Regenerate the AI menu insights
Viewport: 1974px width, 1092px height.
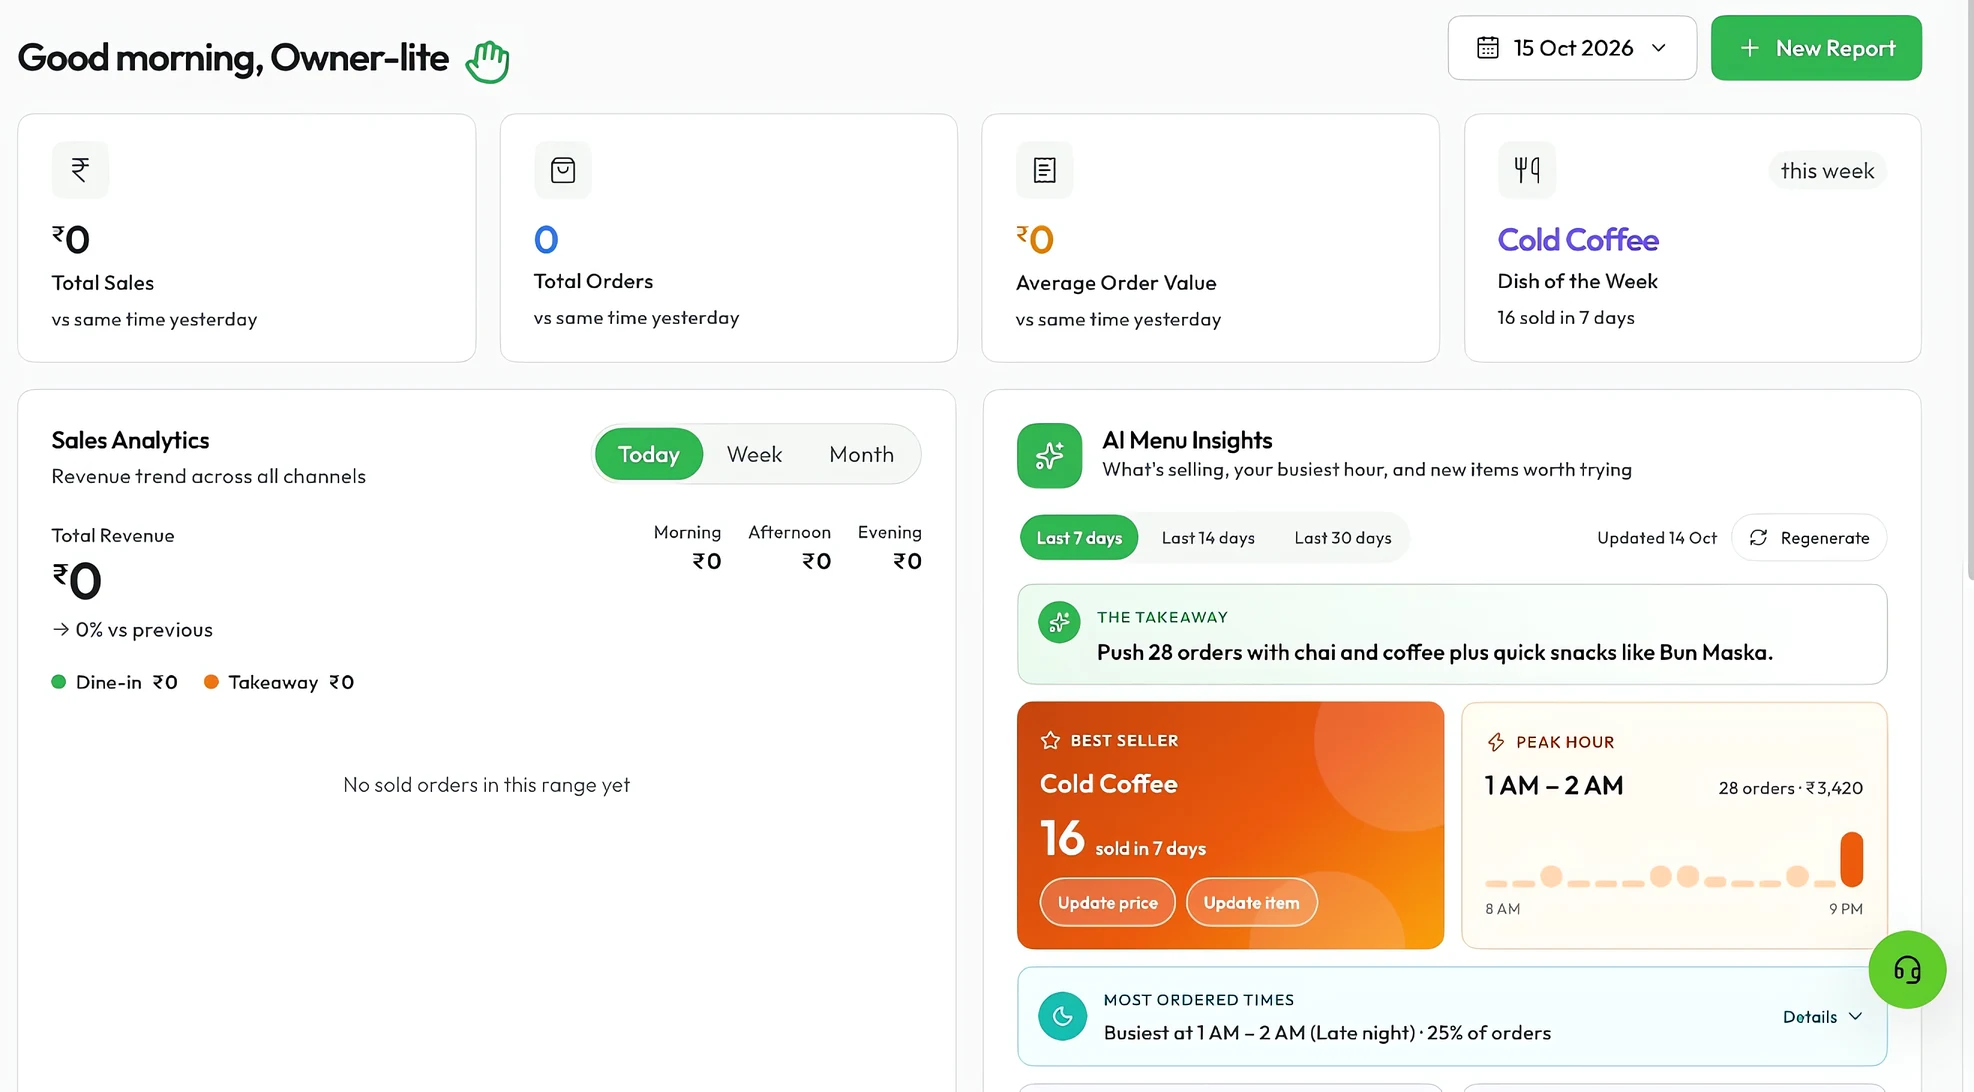click(1809, 538)
